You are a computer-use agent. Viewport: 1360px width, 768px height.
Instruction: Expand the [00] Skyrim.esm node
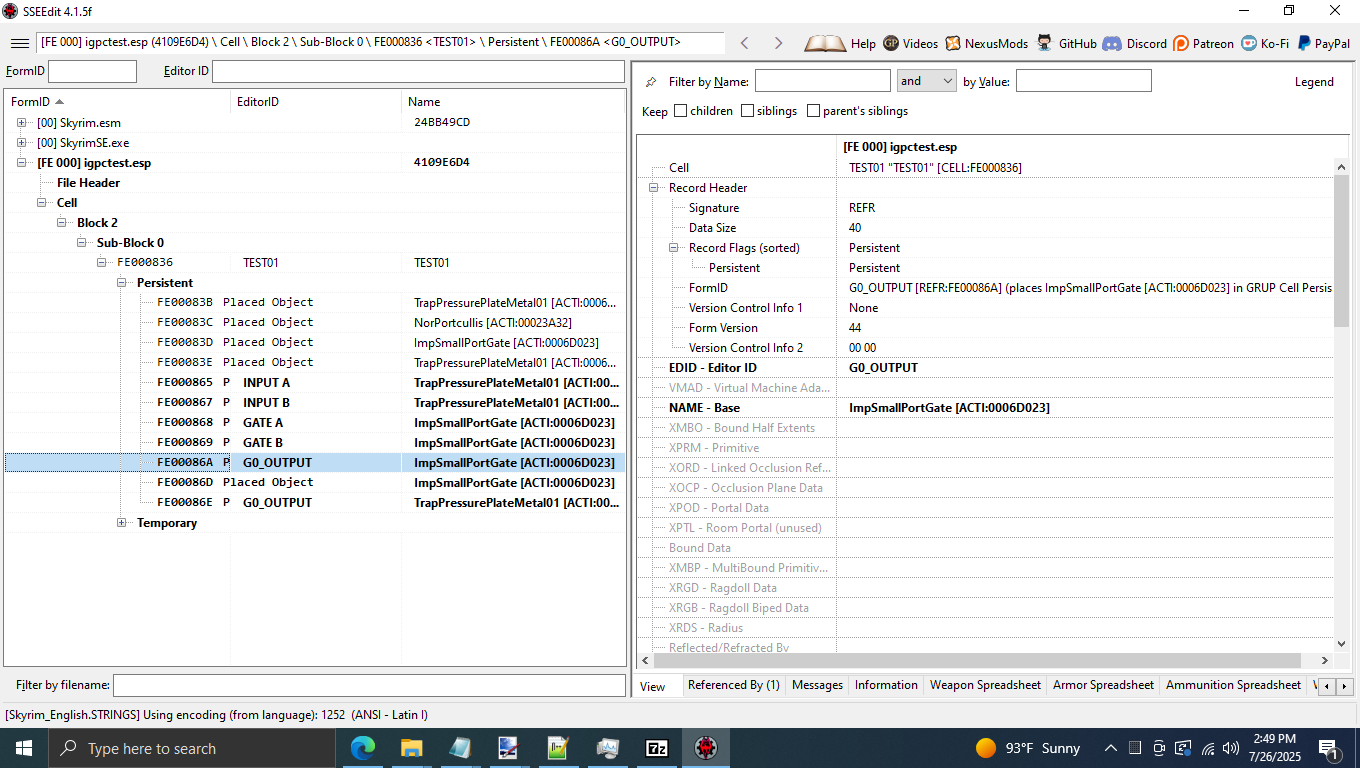pos(22,123)
